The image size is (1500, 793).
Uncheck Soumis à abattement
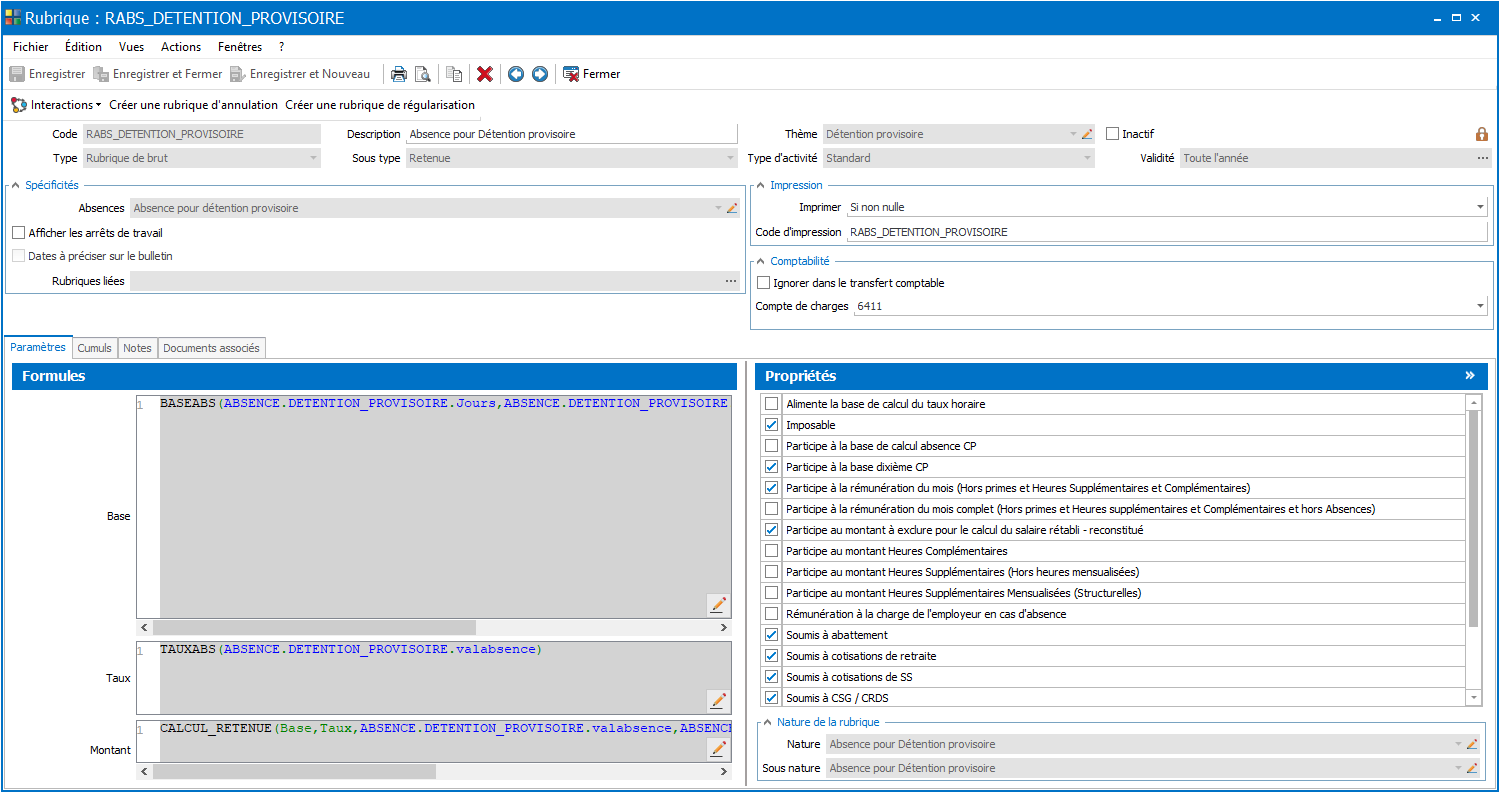click(x=771, y=635)
